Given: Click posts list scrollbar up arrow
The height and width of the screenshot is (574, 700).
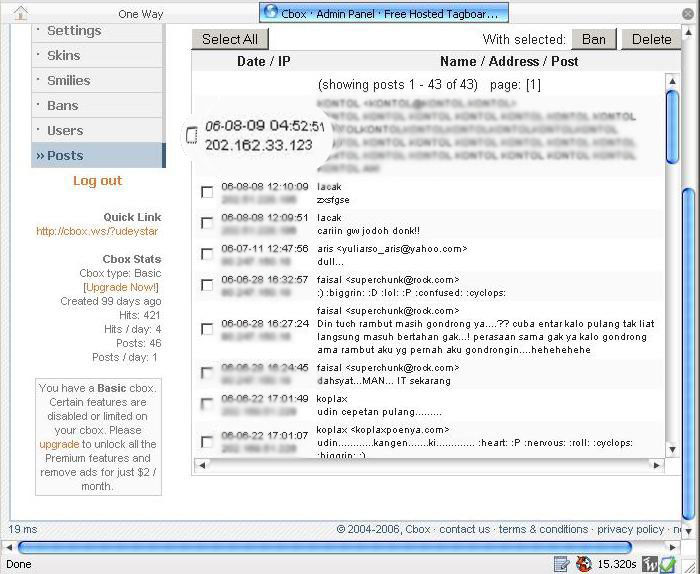Looking at the screenshot, I should click(x=672, y=81).
